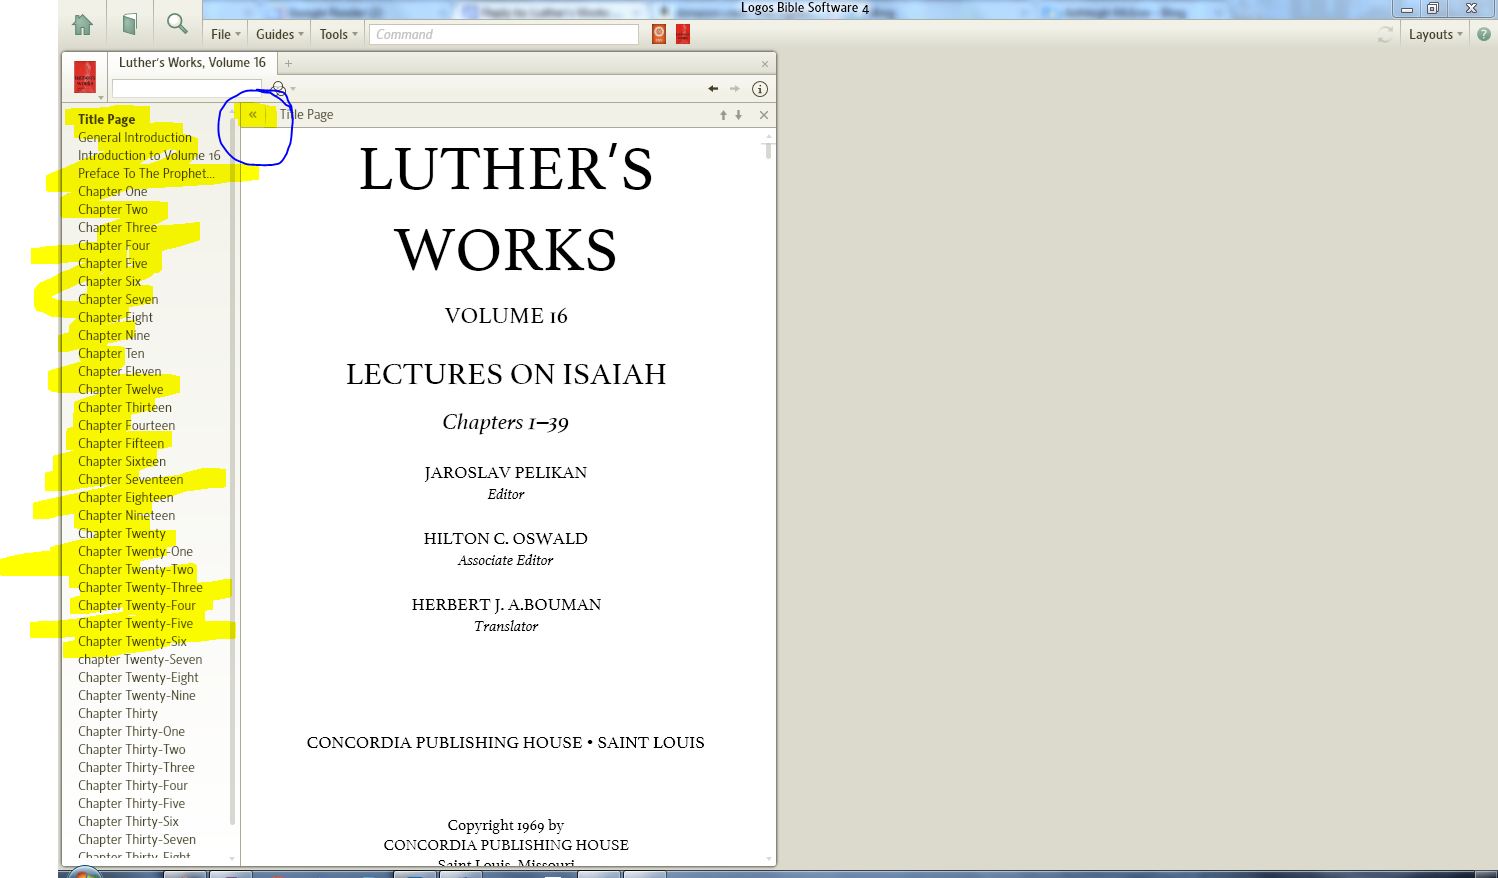Open the File menu

(x=226, y=34)
